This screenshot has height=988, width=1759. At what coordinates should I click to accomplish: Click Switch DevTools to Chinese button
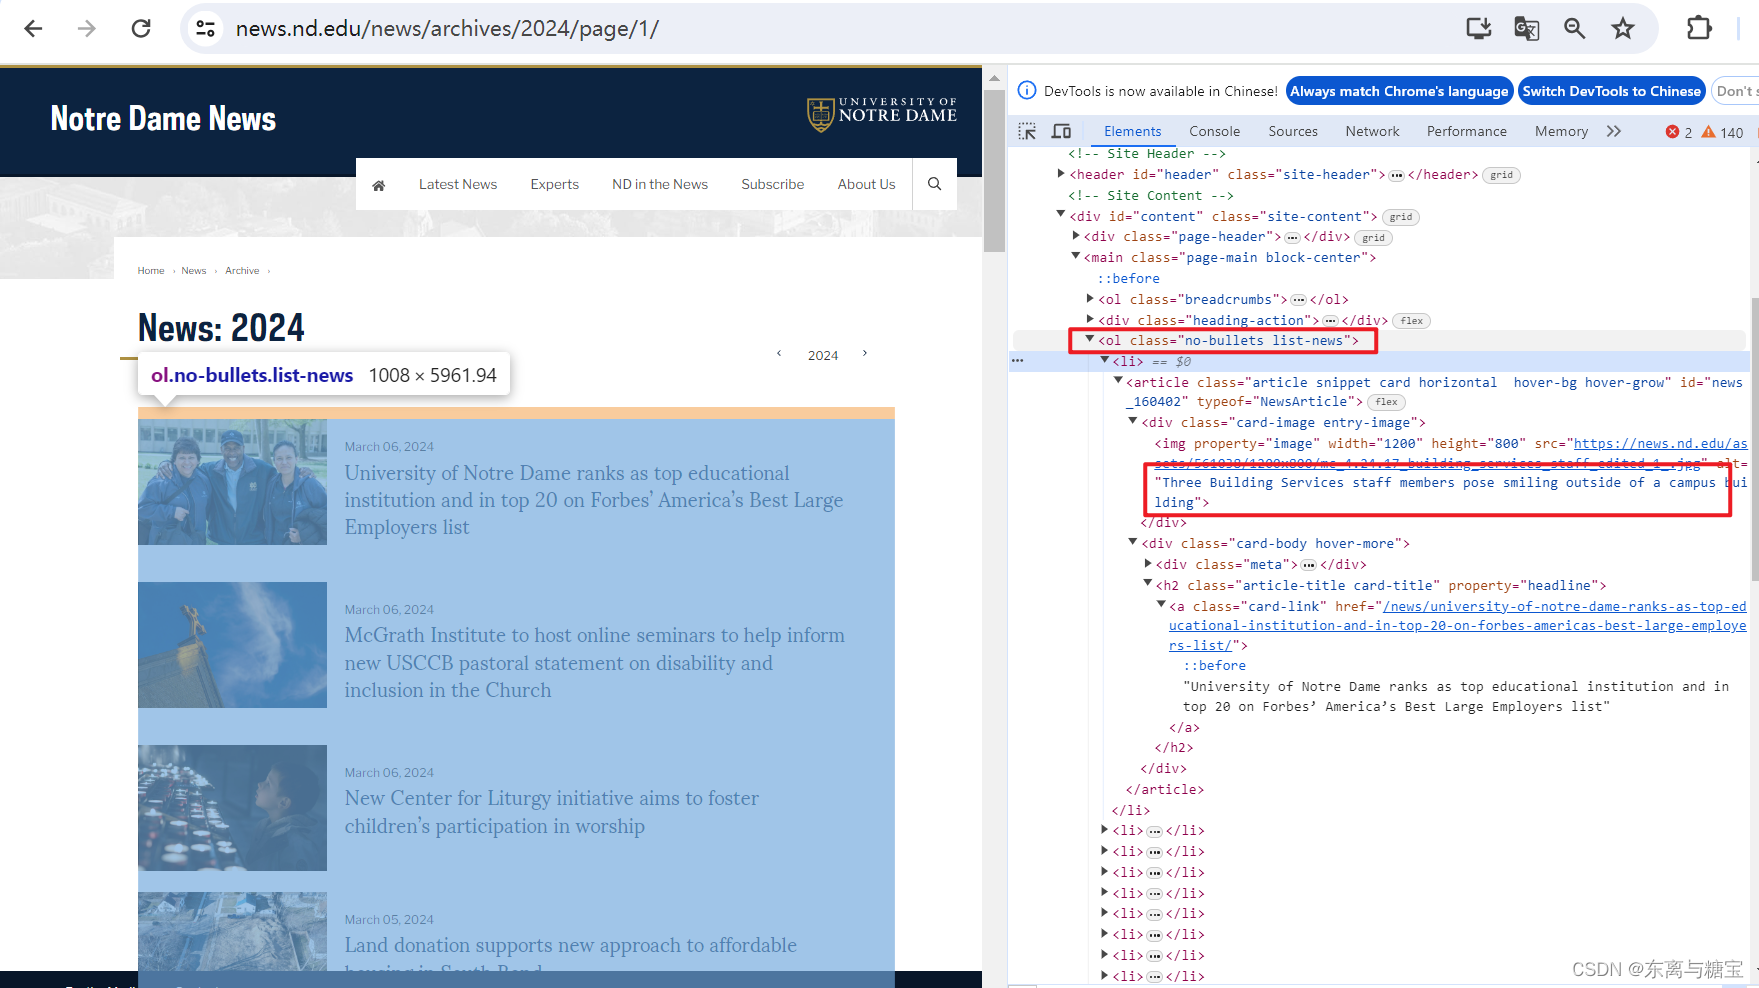click(x=1611, y=91)
